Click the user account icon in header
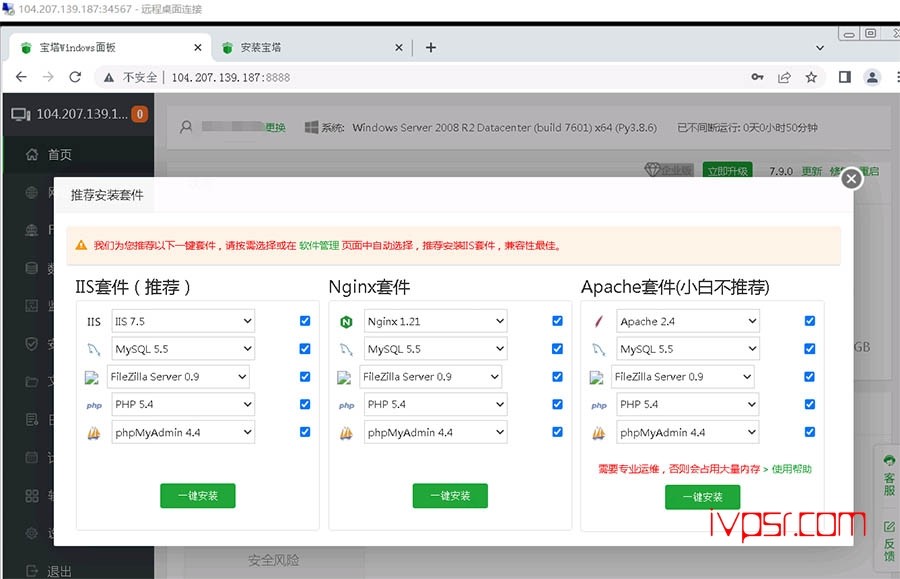Viewport: 900px width, 579px height. pos(186,127)
